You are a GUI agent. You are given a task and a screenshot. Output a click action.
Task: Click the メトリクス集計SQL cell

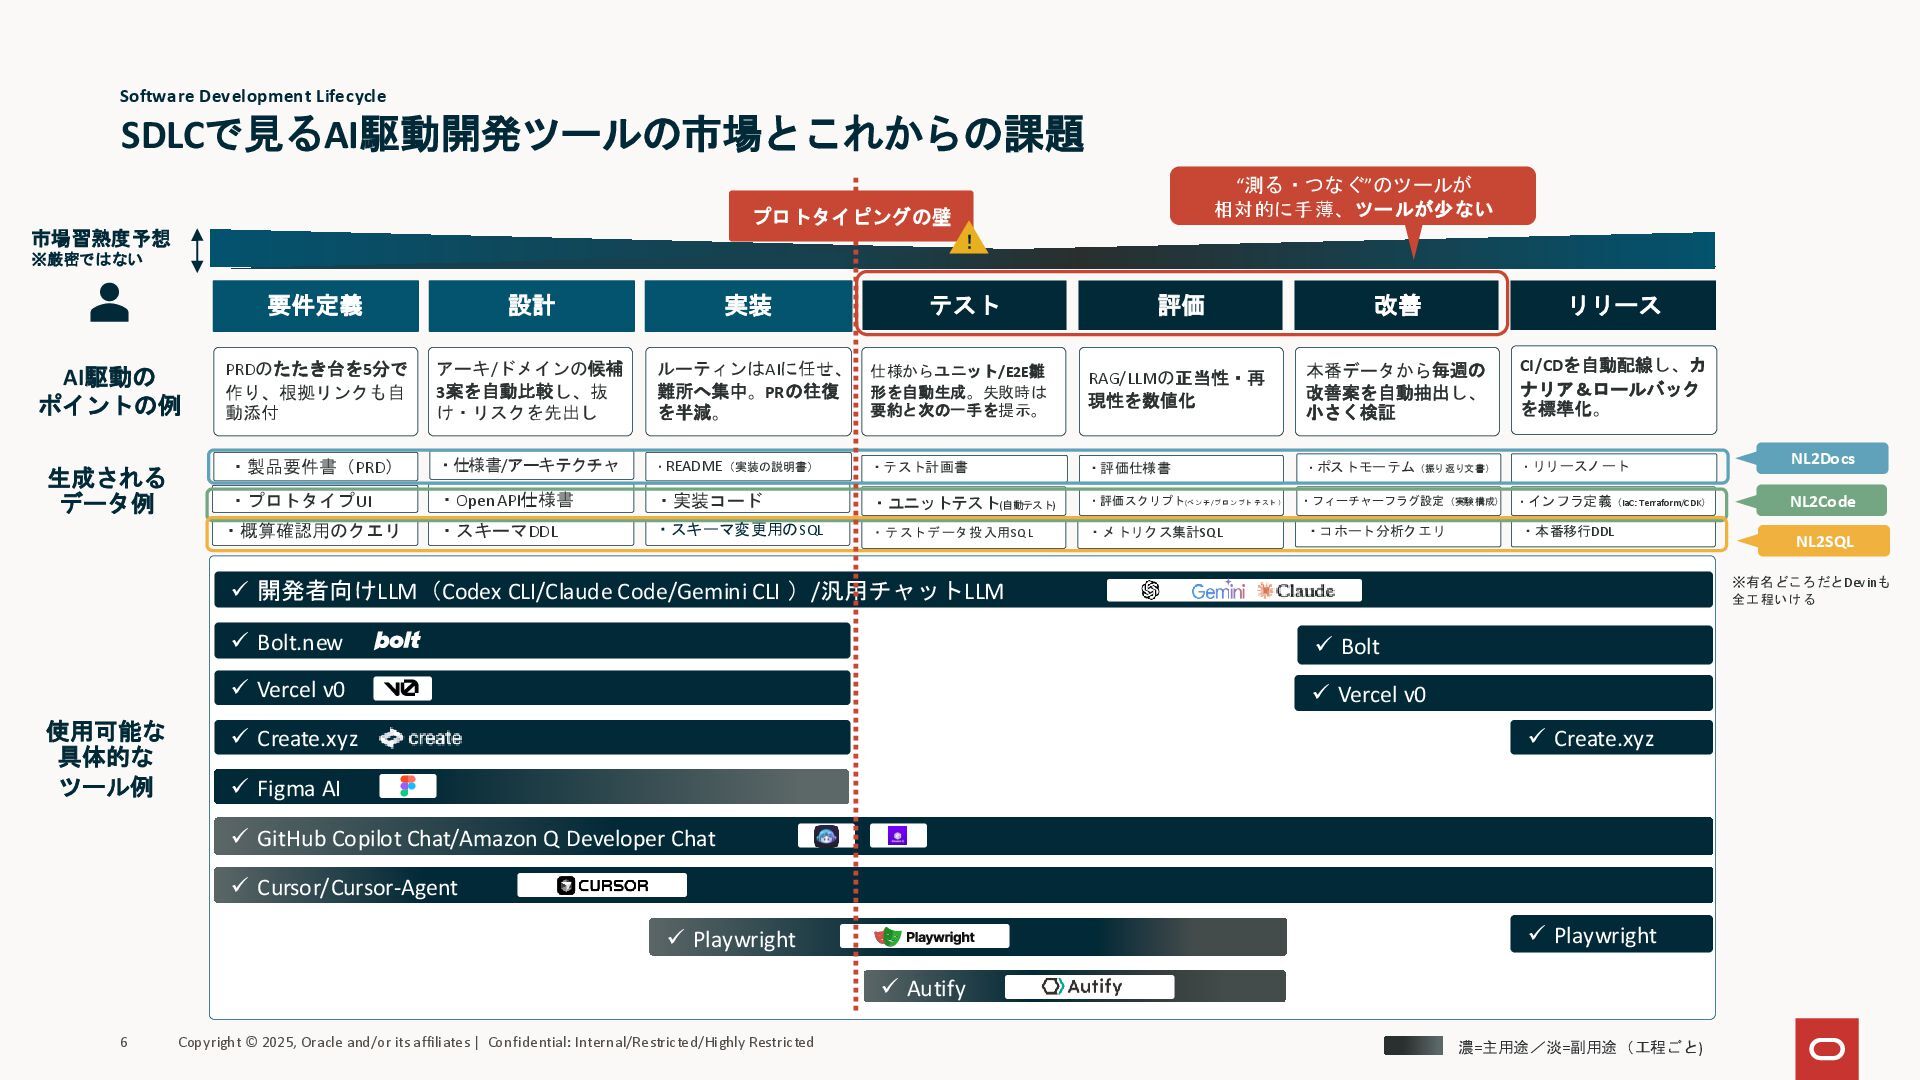click(1181, 532)
